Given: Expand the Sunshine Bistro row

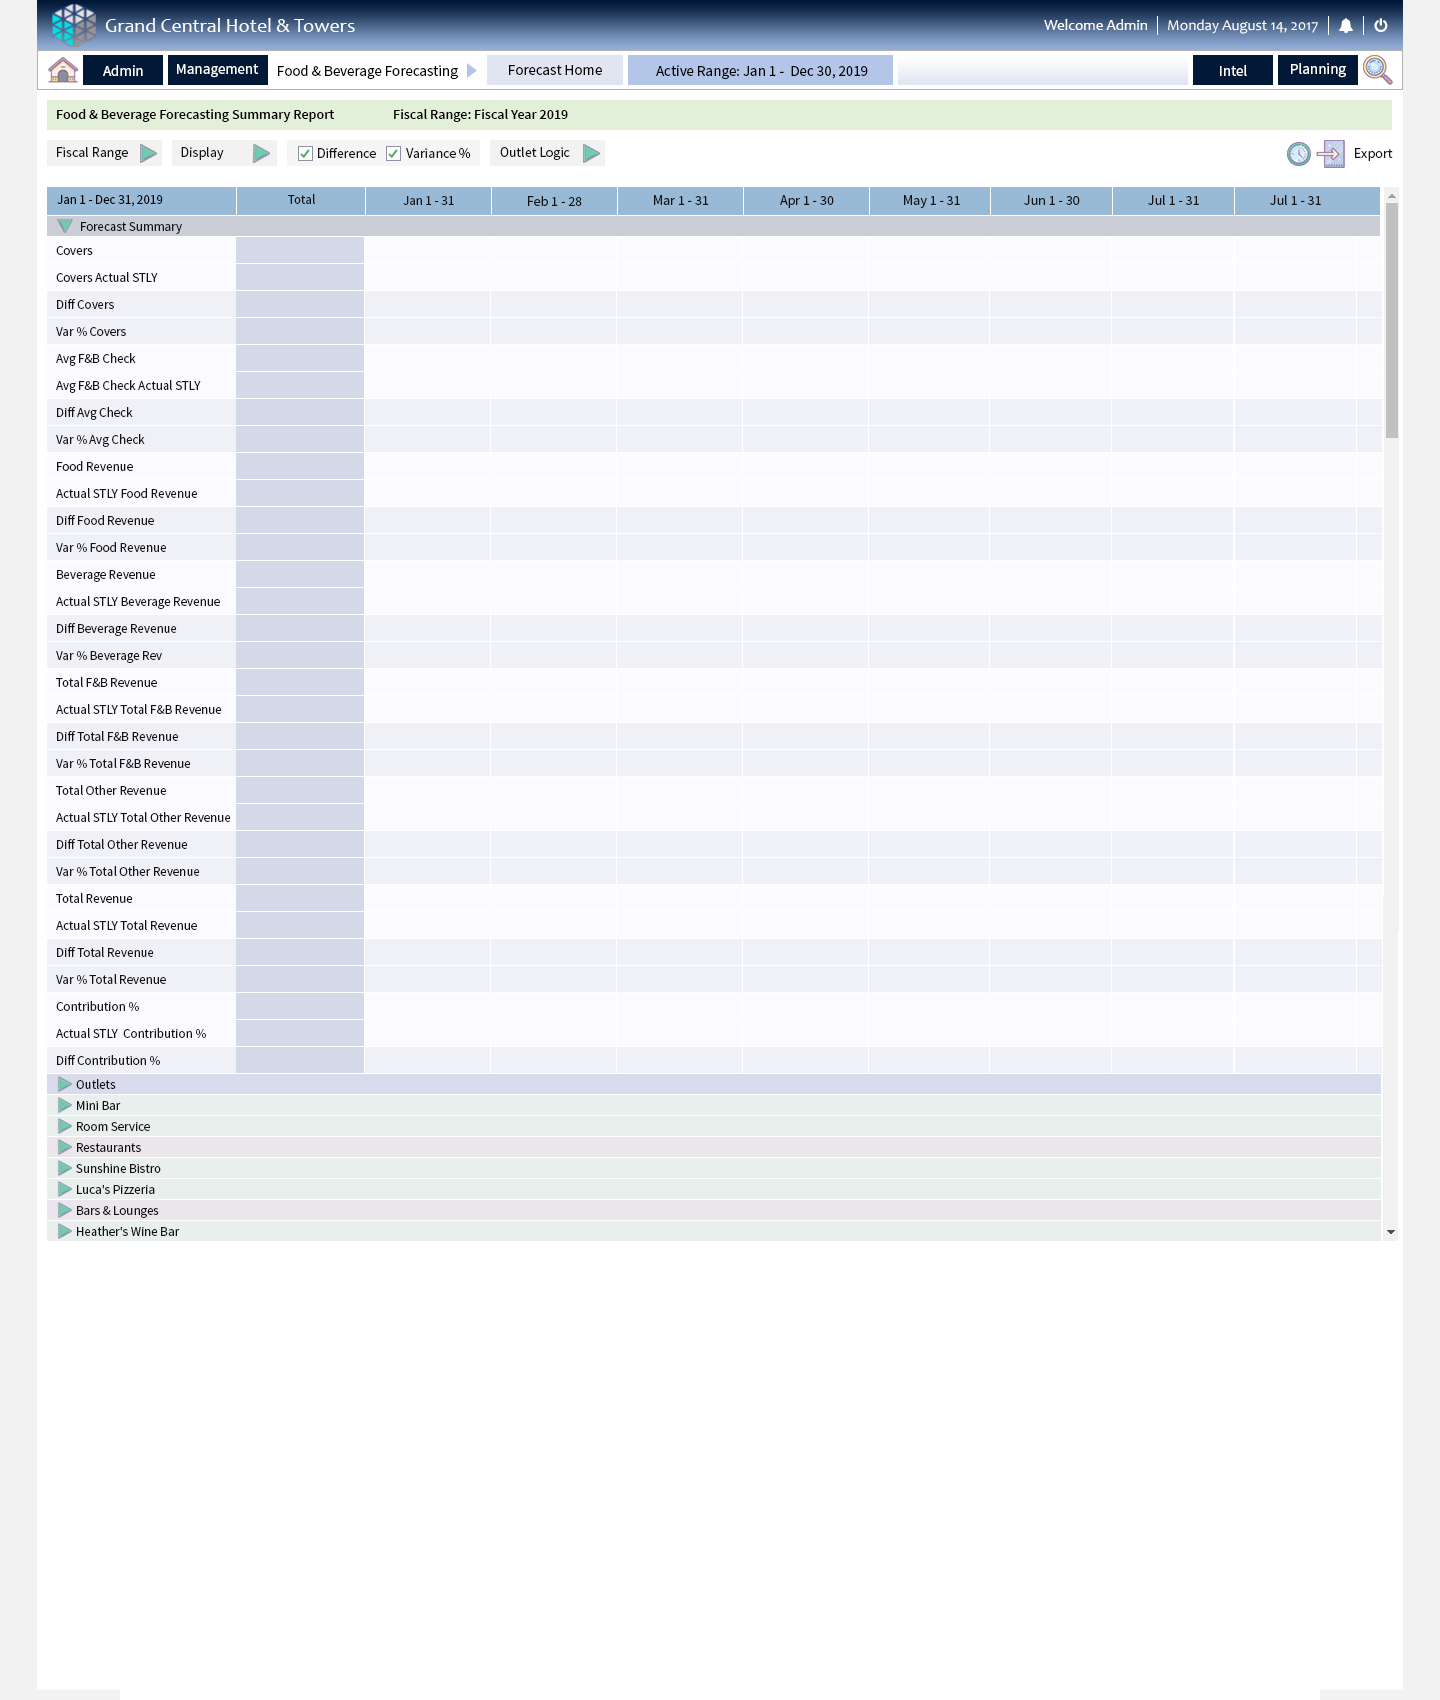Looking at the screenshot, I should pyautogui.click(x=65, y=1168).
